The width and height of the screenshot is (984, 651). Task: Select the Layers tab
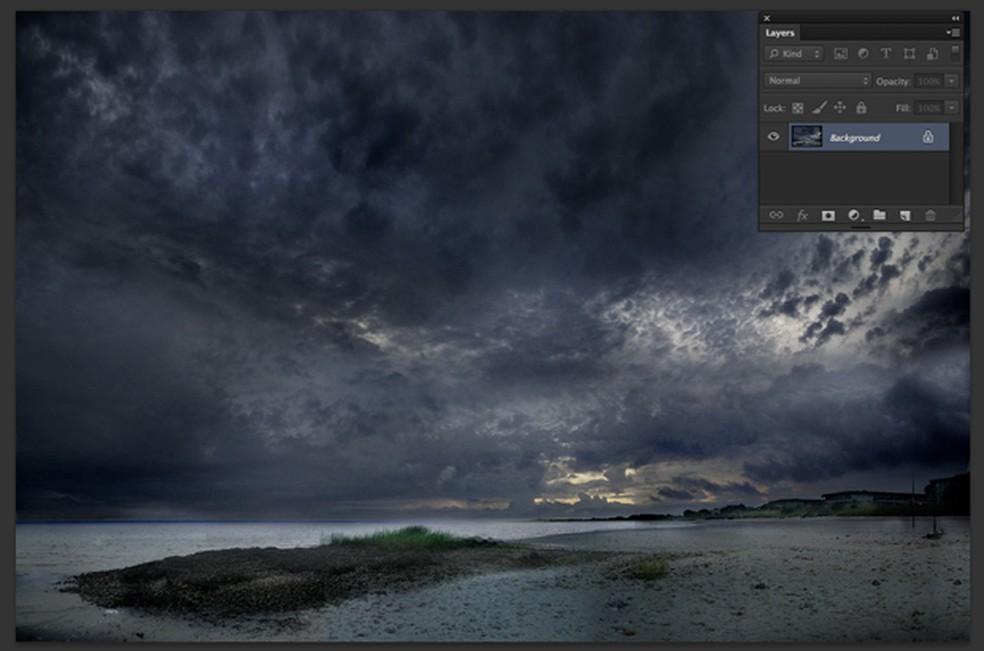tap(780, 33)
